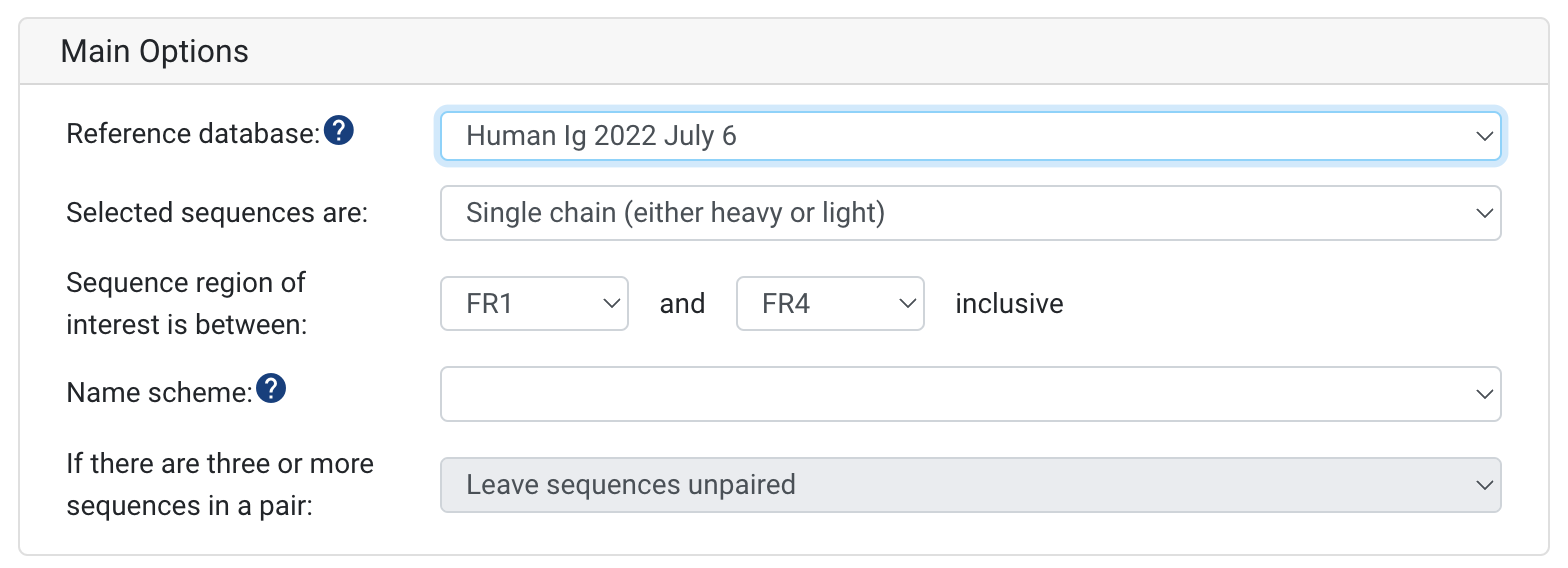This screenshot has width=1568, height=568.
Task: Click the help icon beside Reference database
Action: point(340,130)
